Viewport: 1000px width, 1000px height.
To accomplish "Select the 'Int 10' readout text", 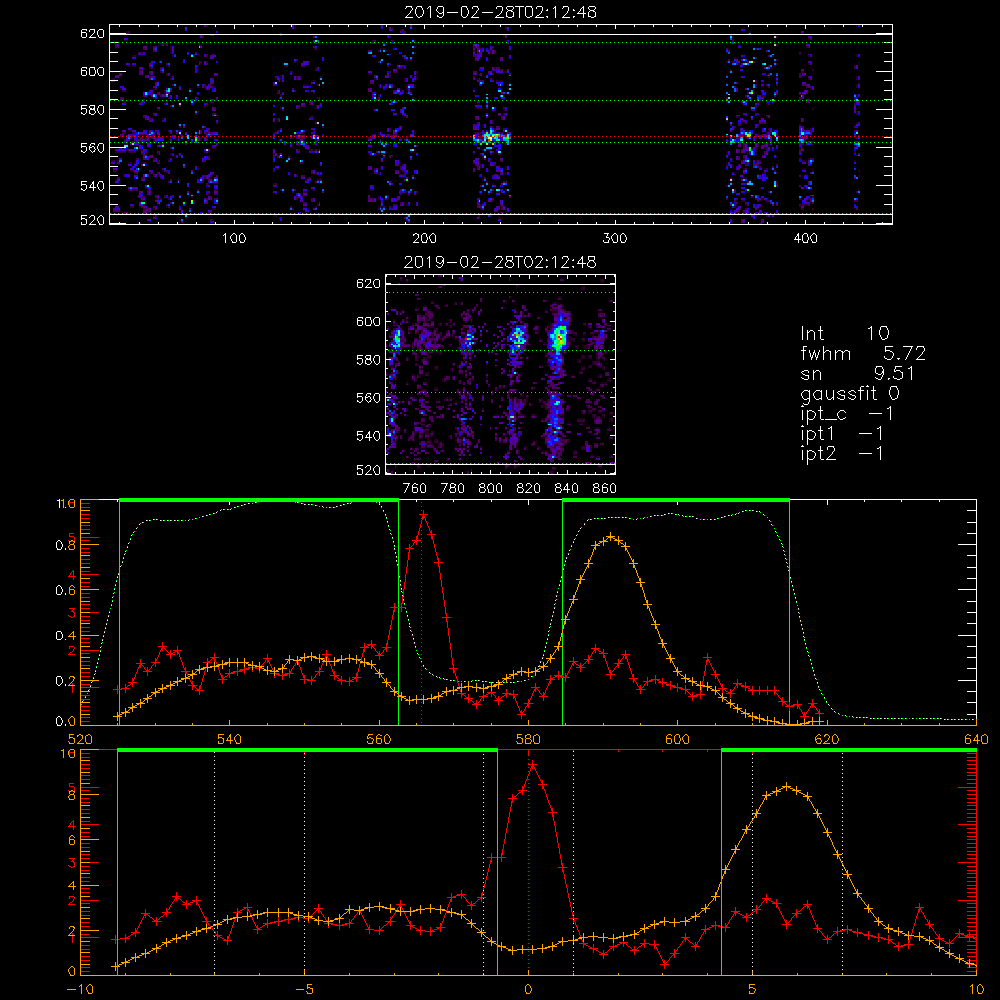I will (845, 334).
